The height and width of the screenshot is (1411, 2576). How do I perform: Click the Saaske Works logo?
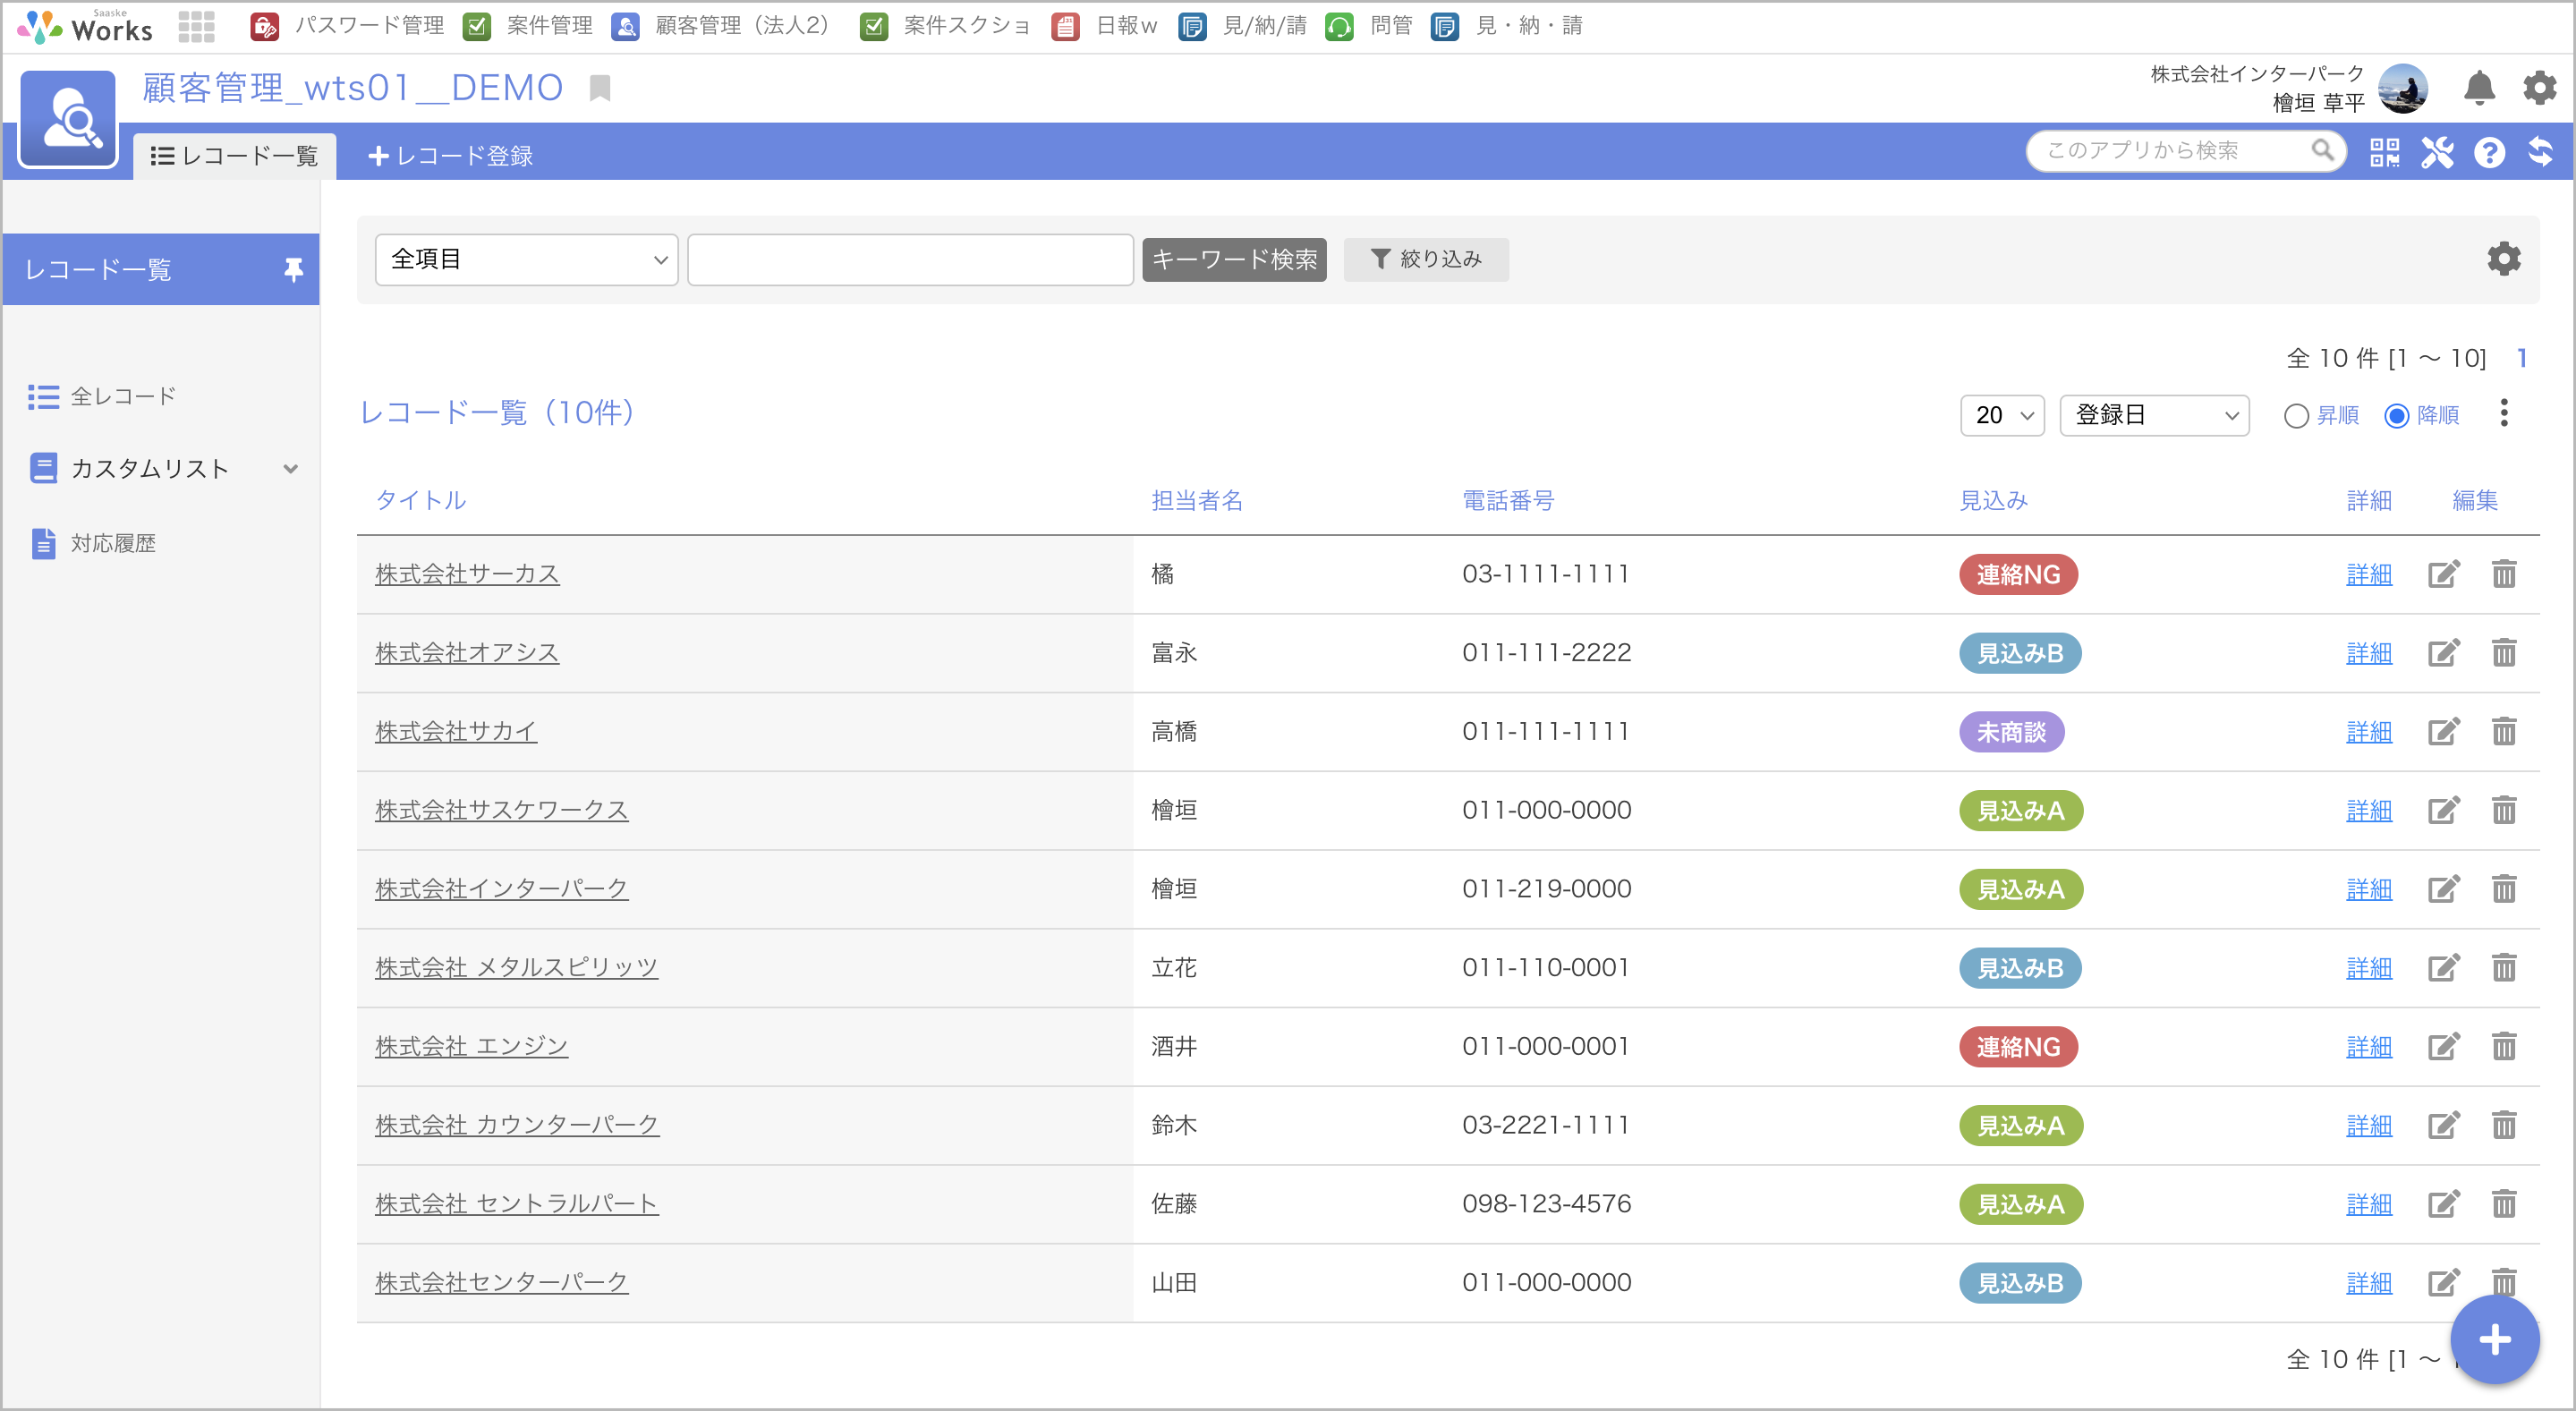85,26
